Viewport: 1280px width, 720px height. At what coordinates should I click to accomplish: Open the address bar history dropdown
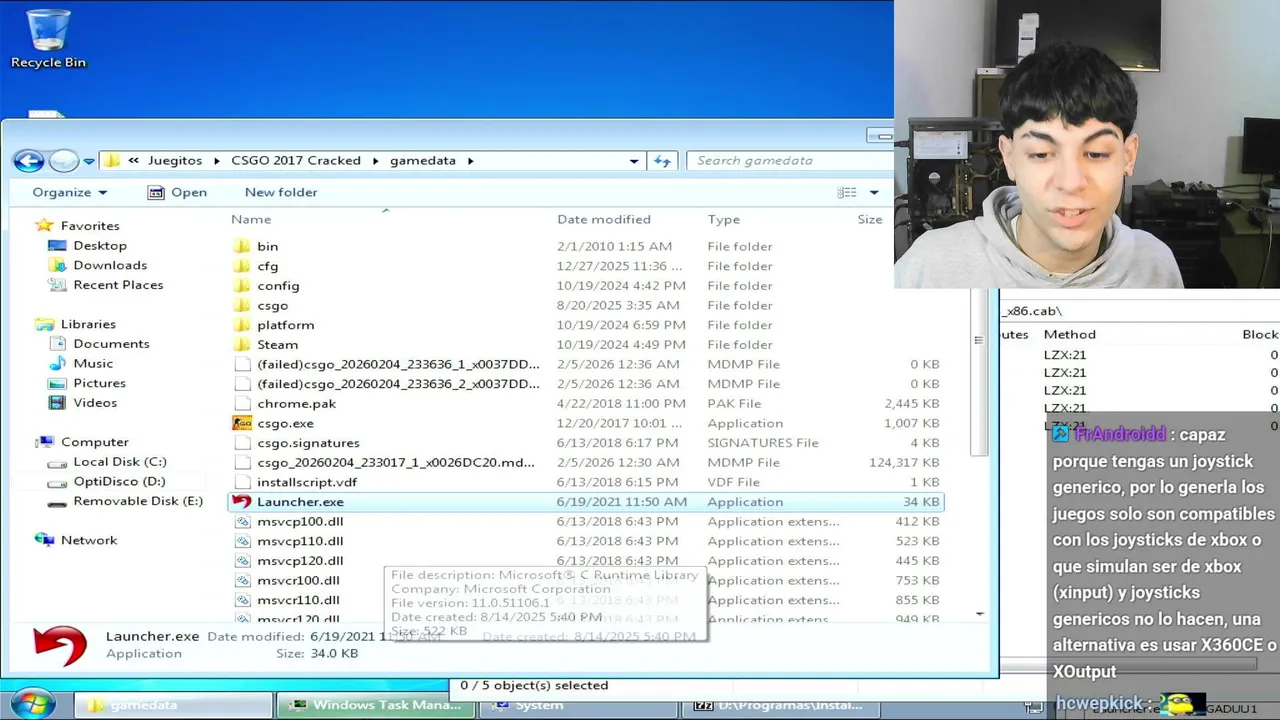(634, 160)
